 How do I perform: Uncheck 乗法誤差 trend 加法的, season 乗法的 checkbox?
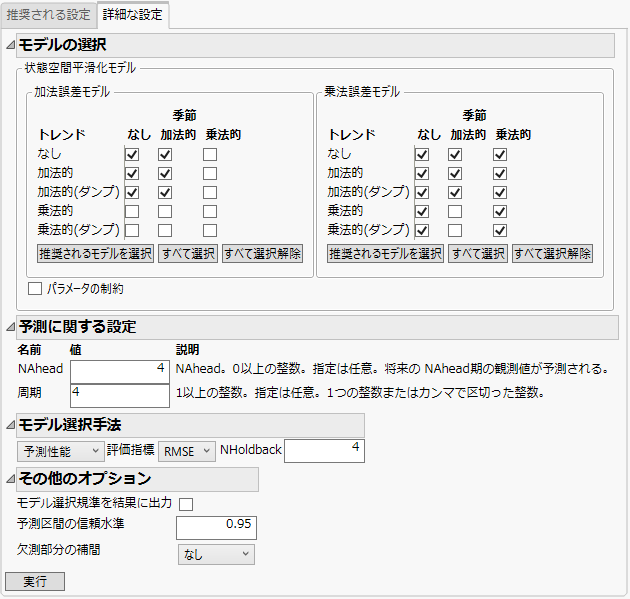tap(500, 174)
